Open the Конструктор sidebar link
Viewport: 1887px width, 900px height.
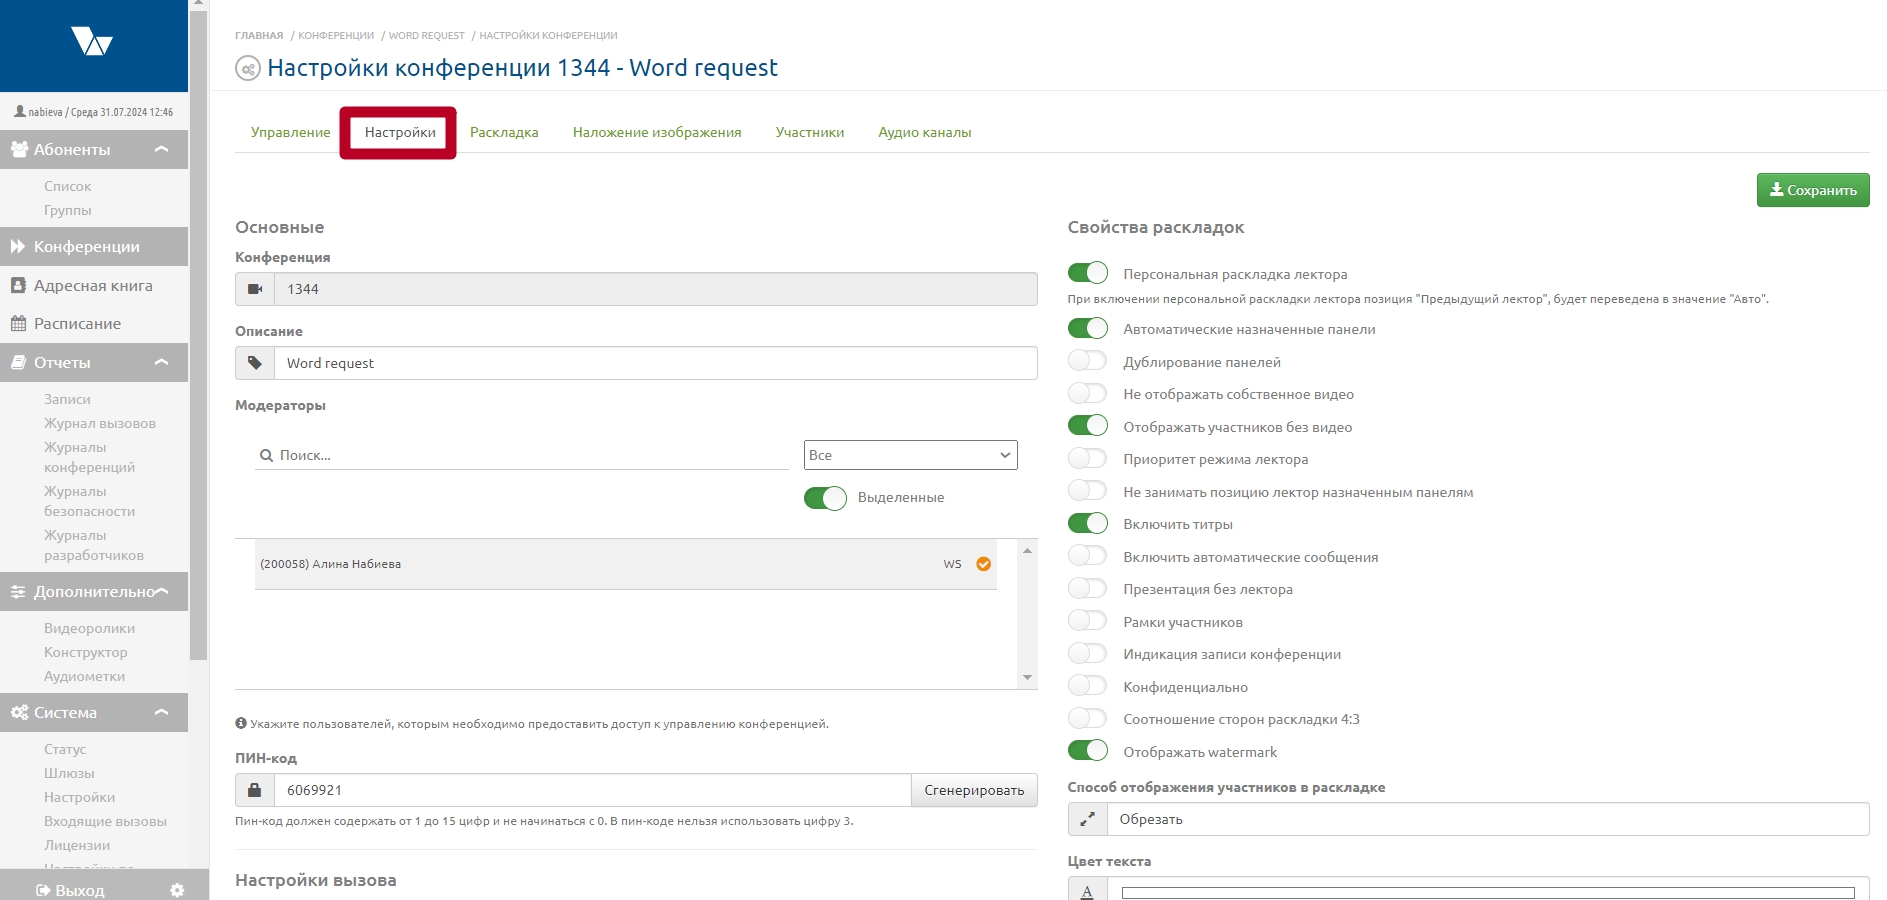(86, 652)
